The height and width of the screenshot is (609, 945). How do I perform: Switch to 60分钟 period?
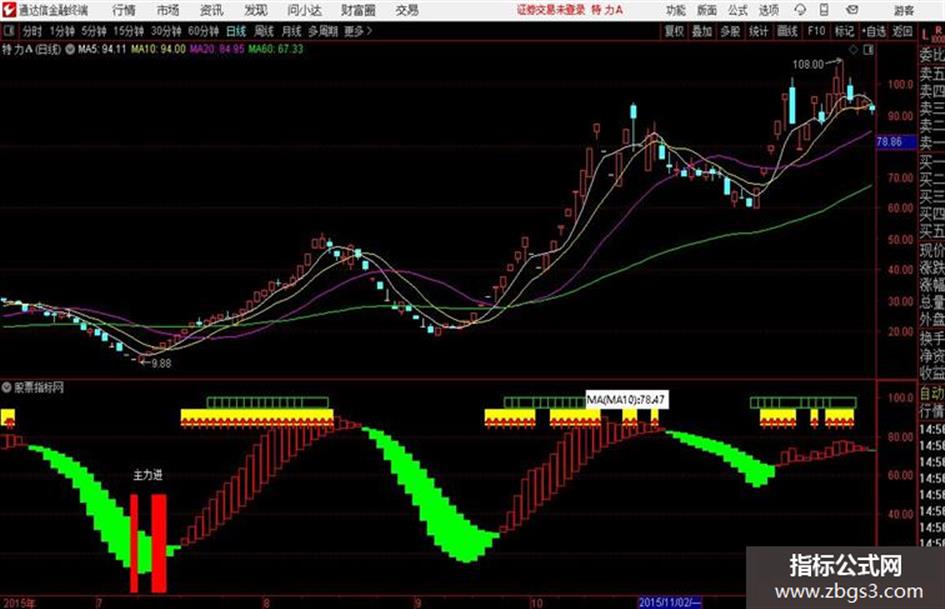(x=203, y=31)
